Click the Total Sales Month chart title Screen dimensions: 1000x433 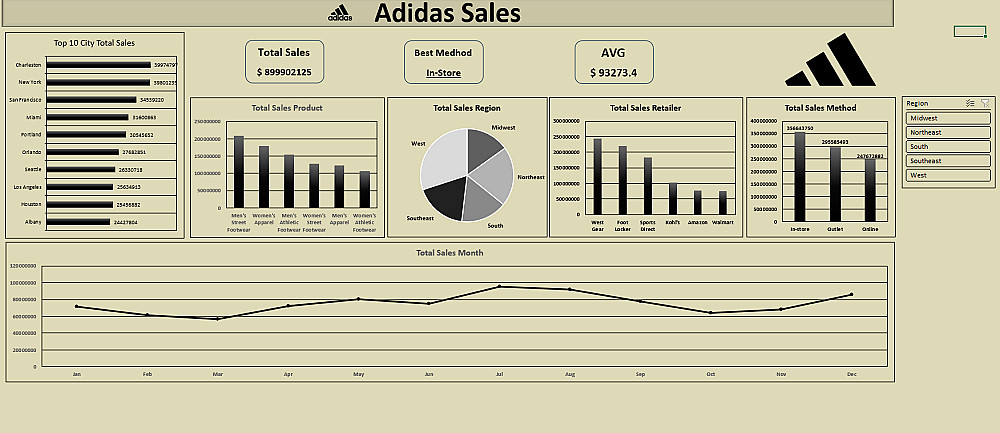point(450,253)
